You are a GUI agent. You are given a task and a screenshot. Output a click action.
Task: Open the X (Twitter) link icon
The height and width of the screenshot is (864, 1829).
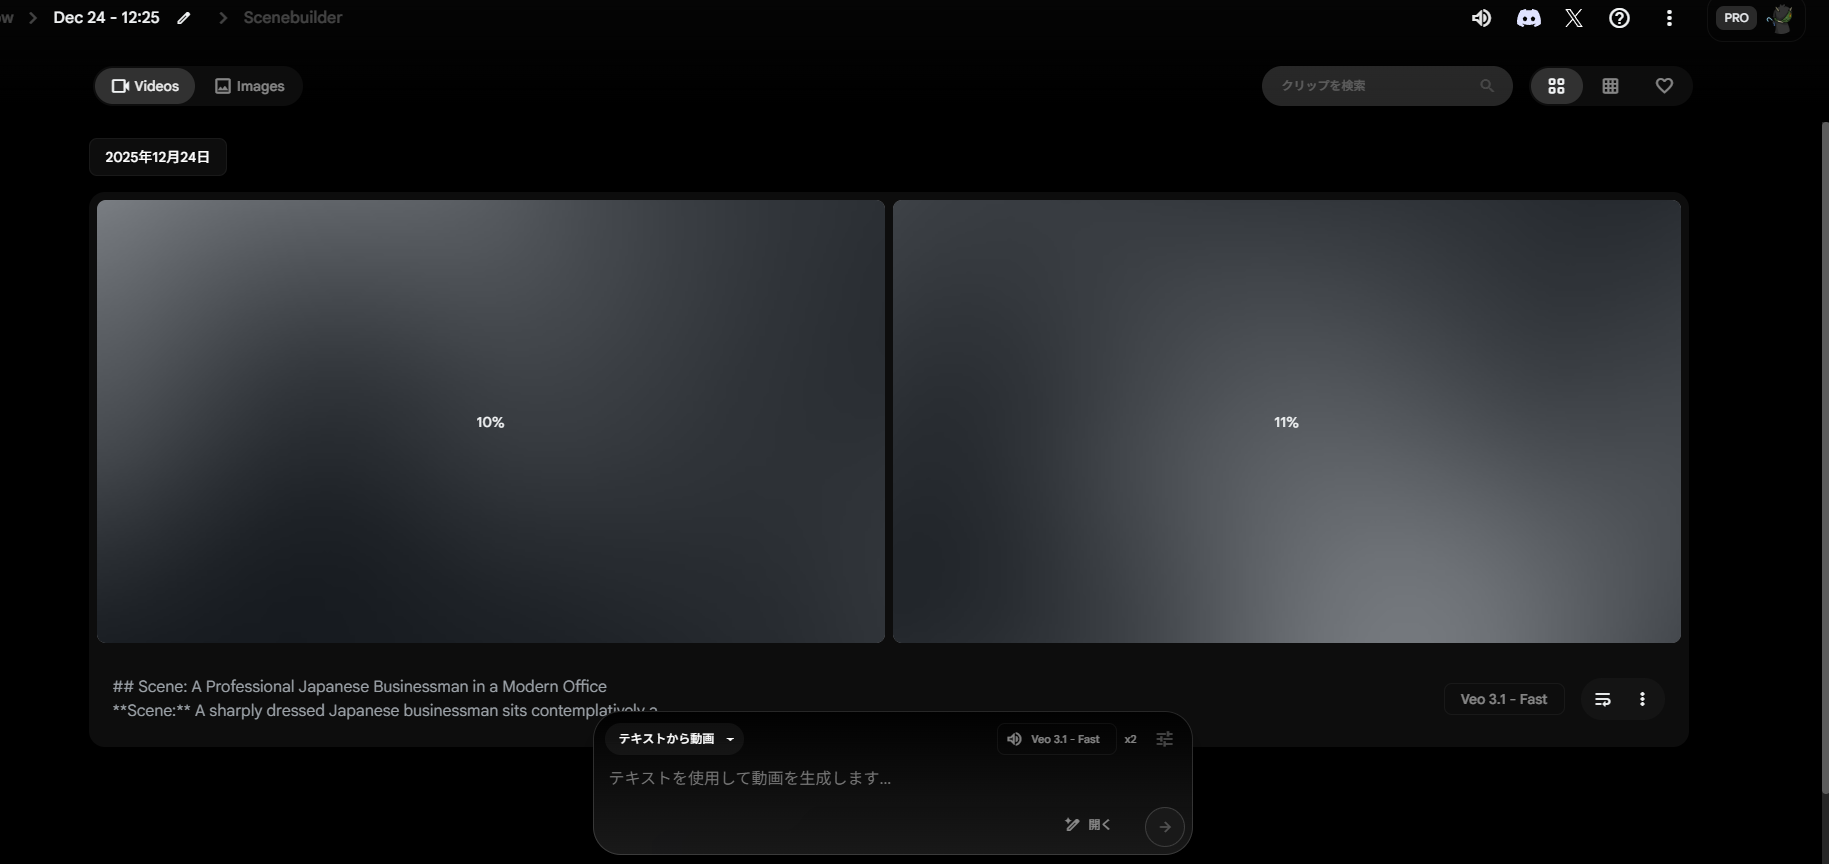tap(1574, 18)
